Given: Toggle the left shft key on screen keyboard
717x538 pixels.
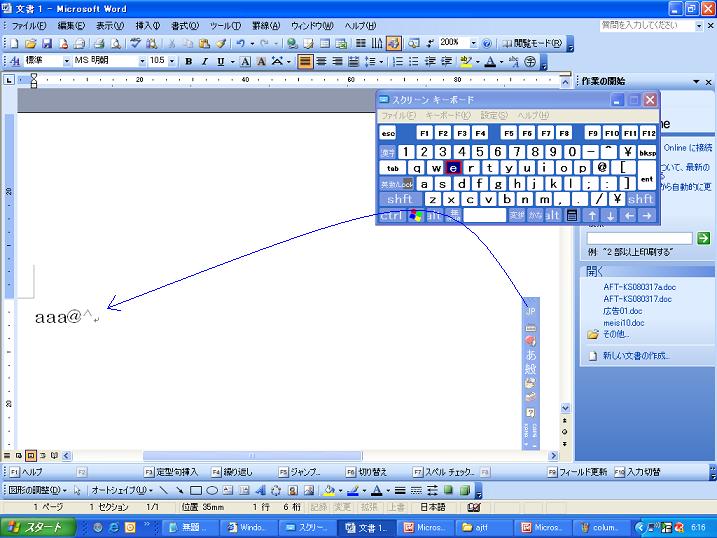Looking at the screenshot, I should pos(400,199).
